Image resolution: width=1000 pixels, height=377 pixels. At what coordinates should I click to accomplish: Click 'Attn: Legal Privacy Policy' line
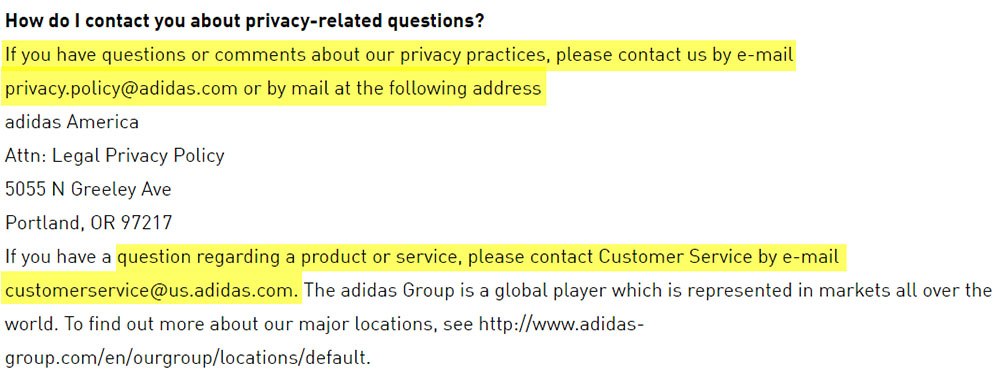pos(115,156)
